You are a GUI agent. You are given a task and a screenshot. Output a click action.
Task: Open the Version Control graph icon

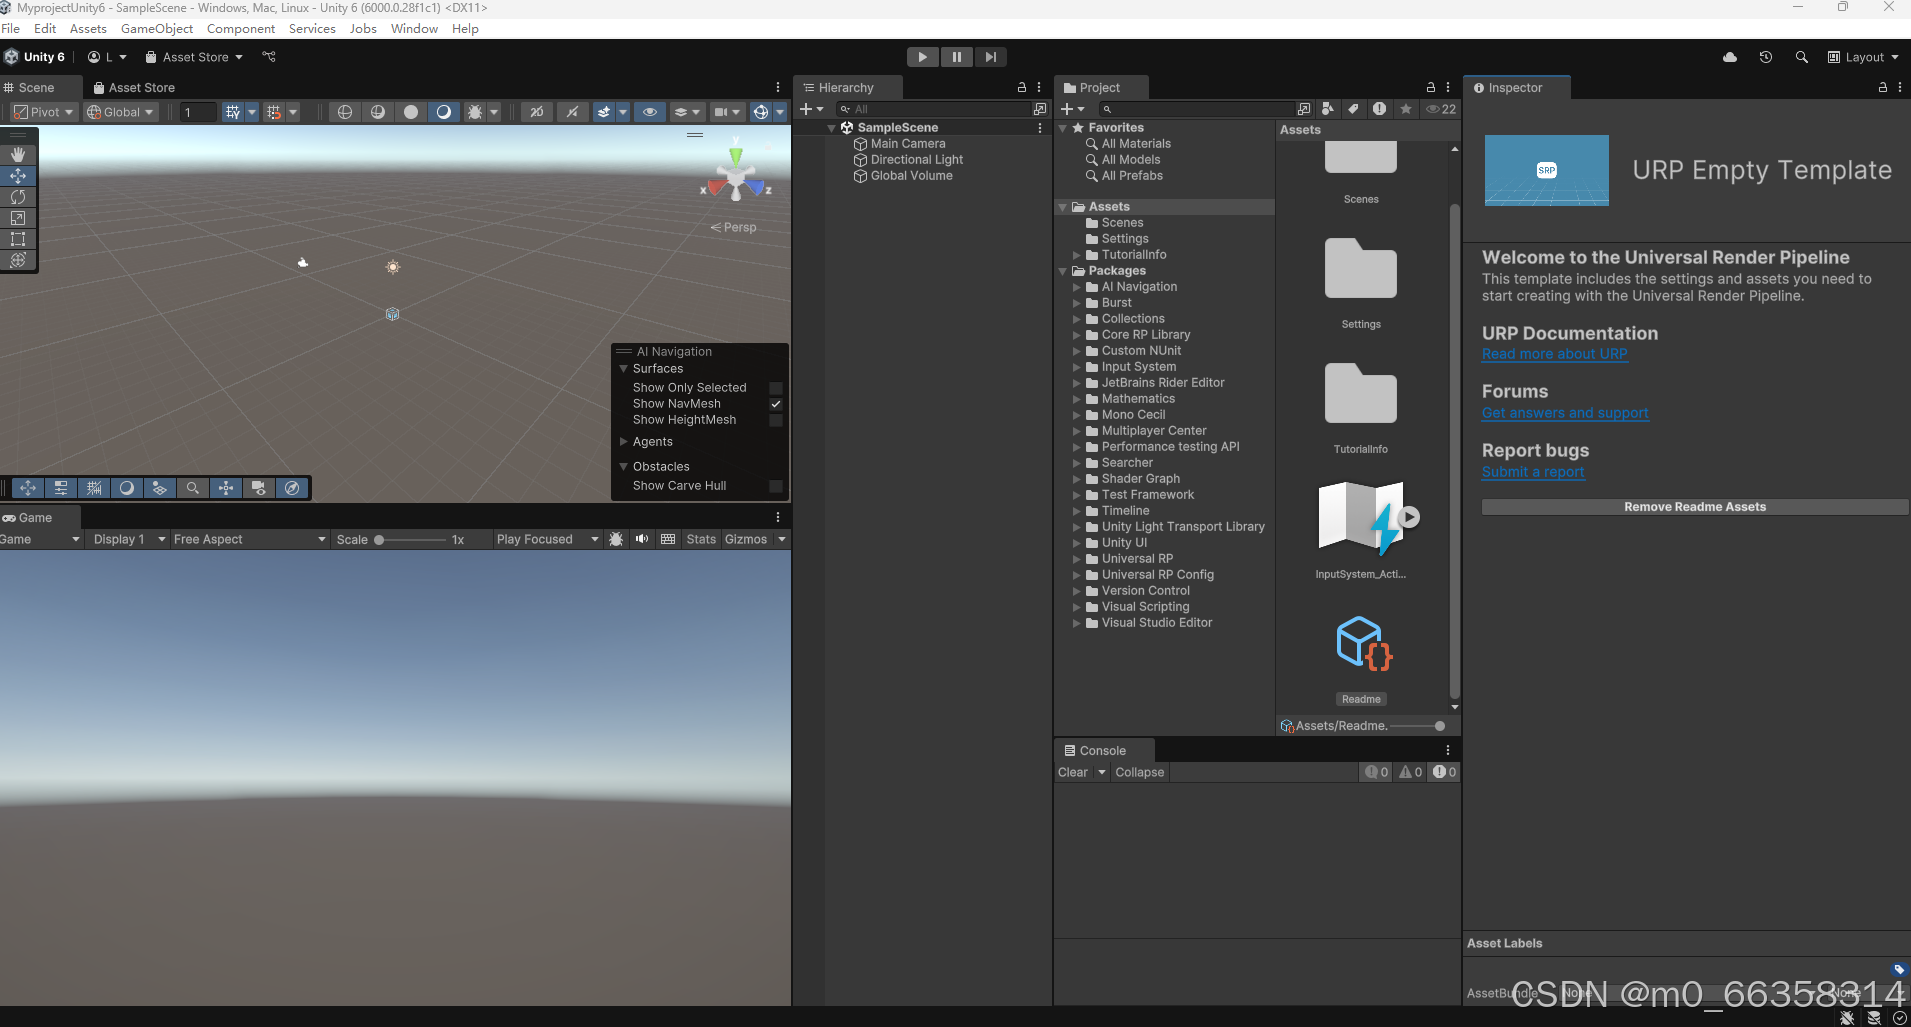(269, 57)
